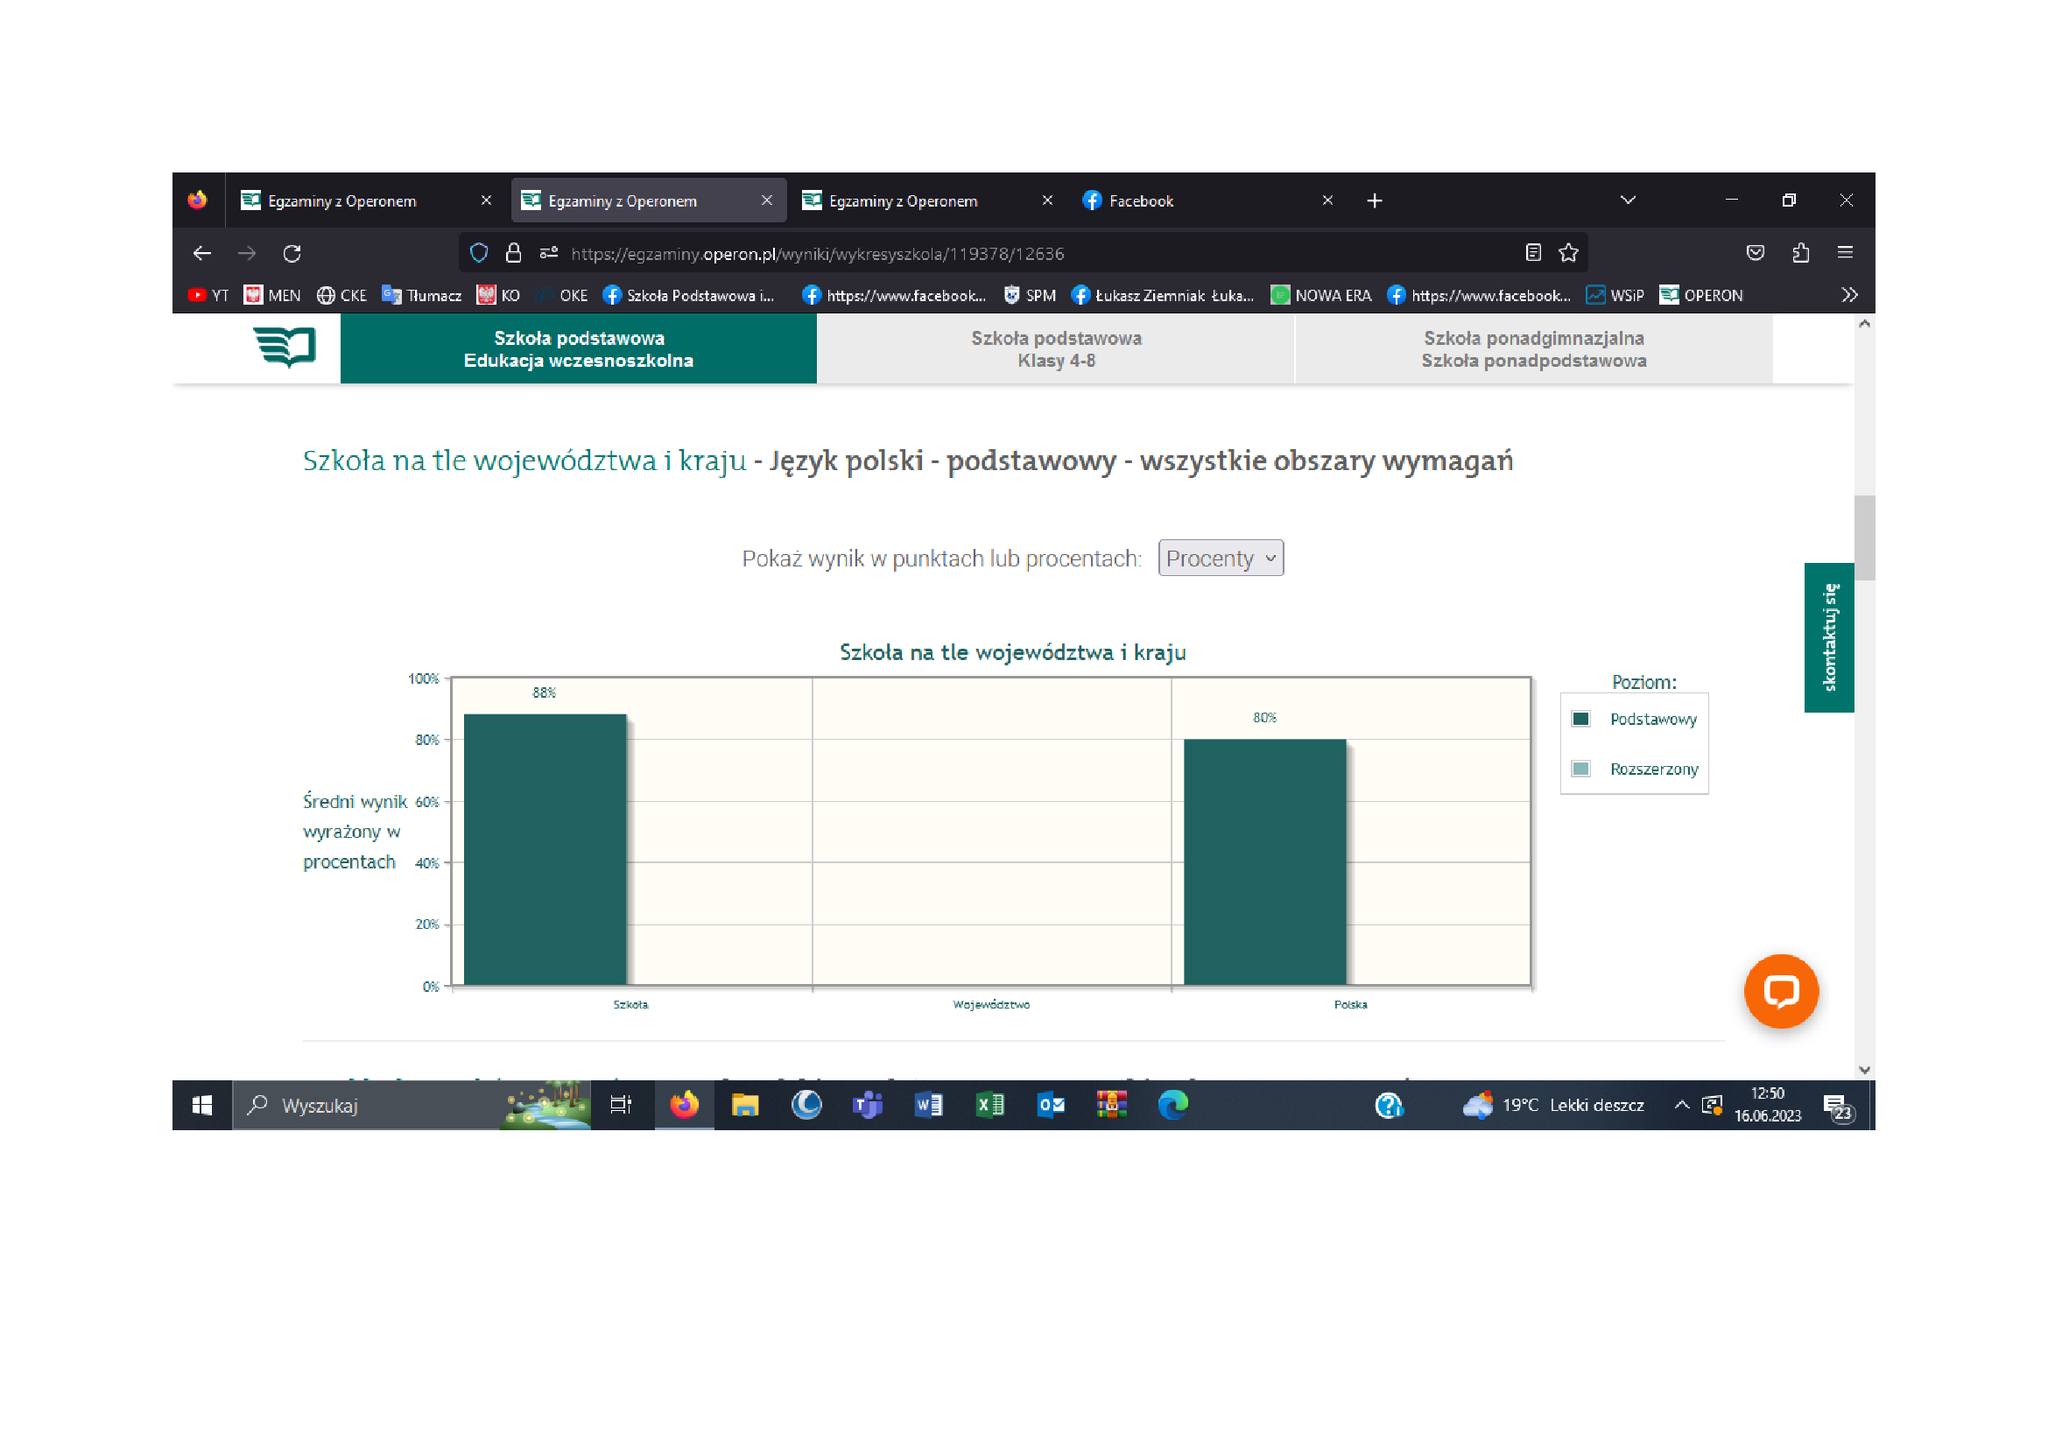
Task: Close the active Egzaminy z Operonem tab
Action: click(767, 201)
